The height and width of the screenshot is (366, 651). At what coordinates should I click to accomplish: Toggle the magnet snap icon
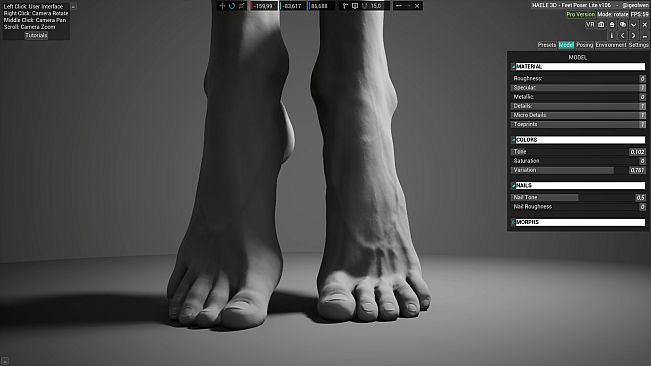coord(365,6)
